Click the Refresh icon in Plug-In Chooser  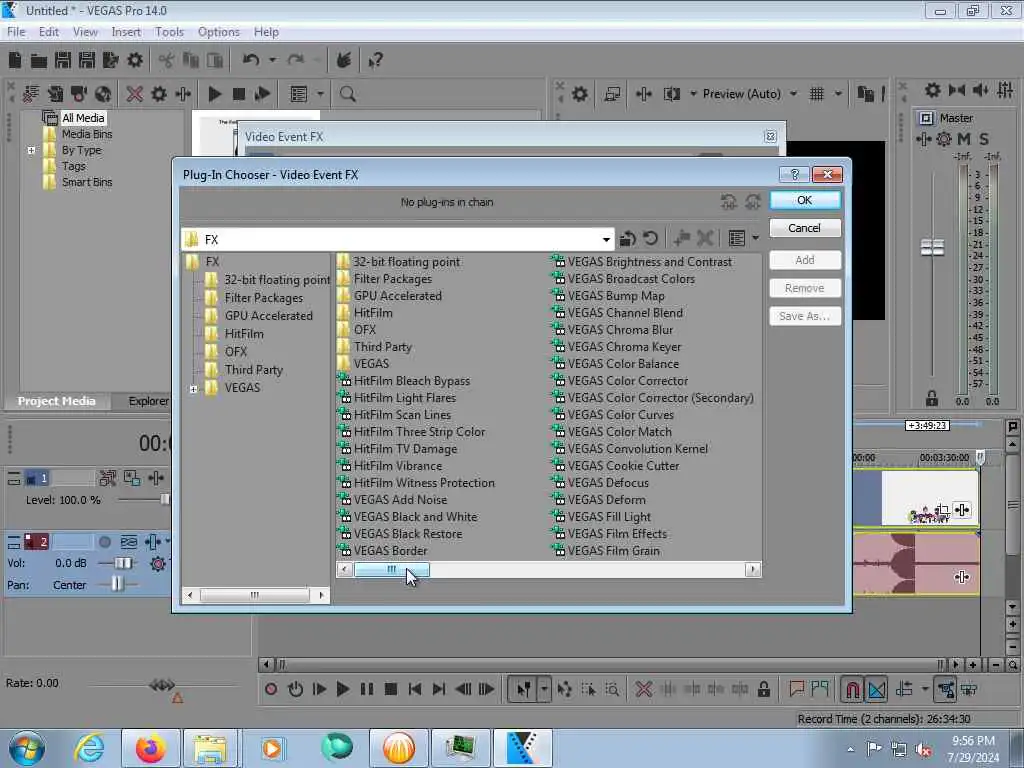pyautogui.click(x=650, y=238)
